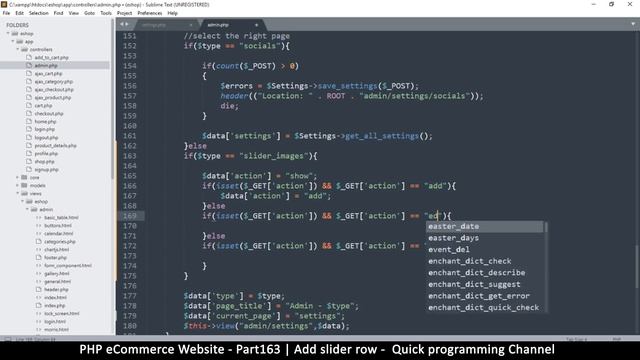Click the views folder icon
640x360 pixels.
[24, 193]
